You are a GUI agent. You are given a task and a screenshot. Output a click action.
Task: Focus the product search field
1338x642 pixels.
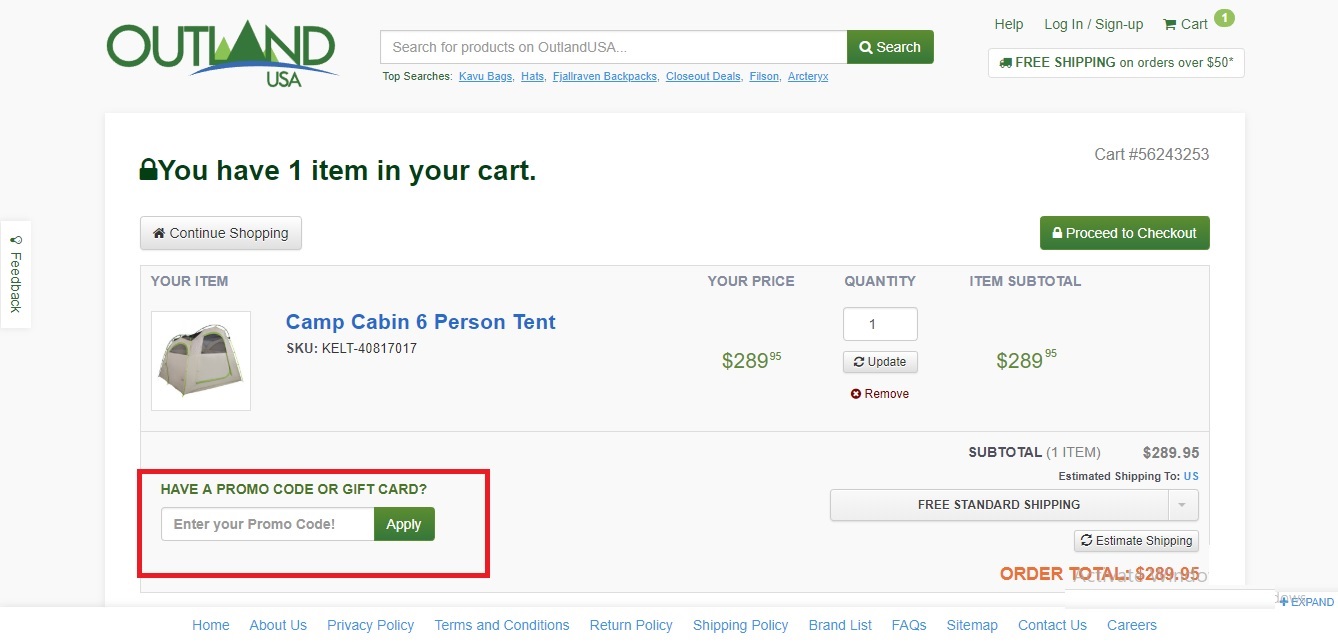(x=613, y=47)
